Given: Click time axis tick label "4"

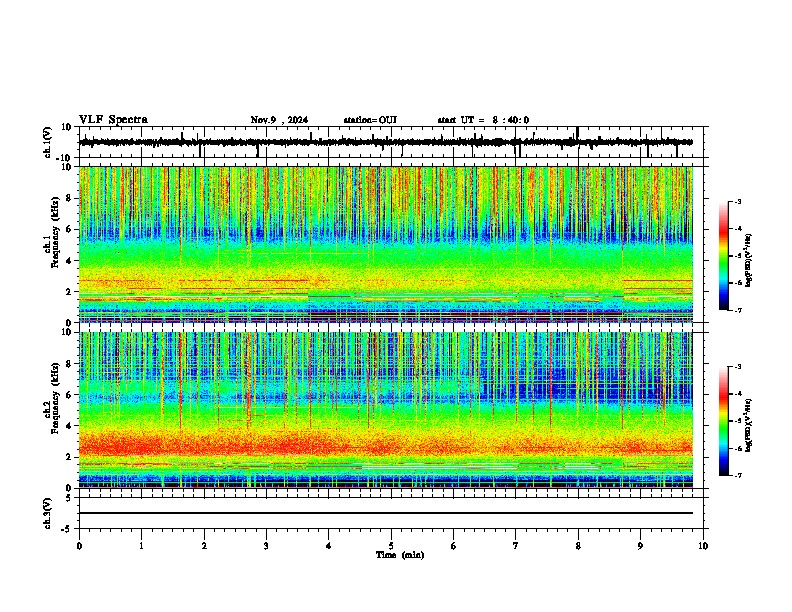Looking at the screenshot, I should click(329, 546).
